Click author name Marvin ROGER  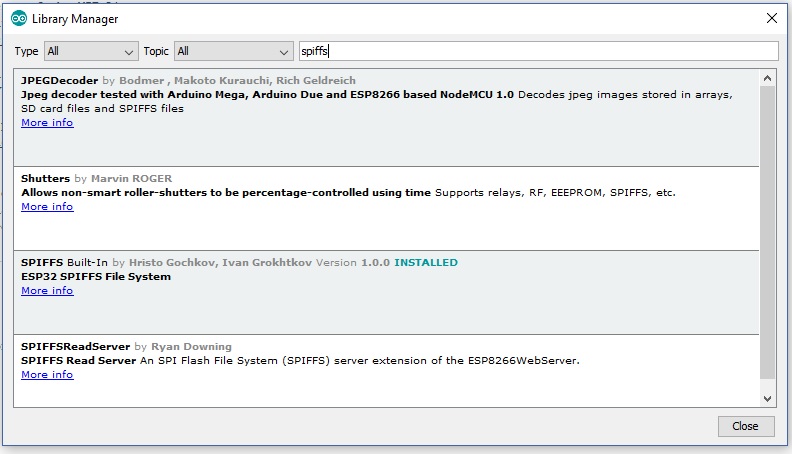(131, 178)
